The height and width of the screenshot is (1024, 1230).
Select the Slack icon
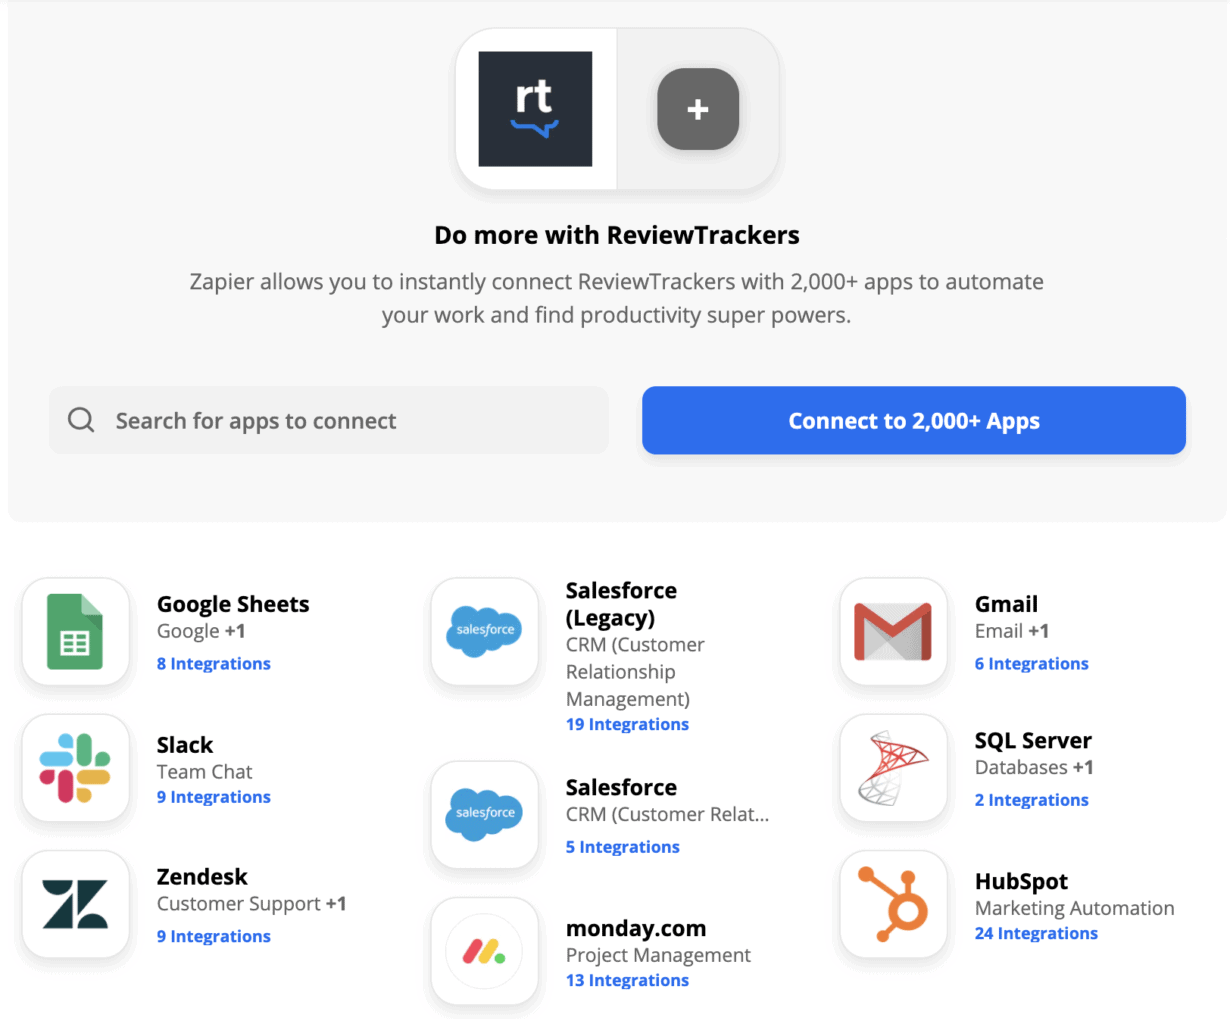click(x=76, y=768)
